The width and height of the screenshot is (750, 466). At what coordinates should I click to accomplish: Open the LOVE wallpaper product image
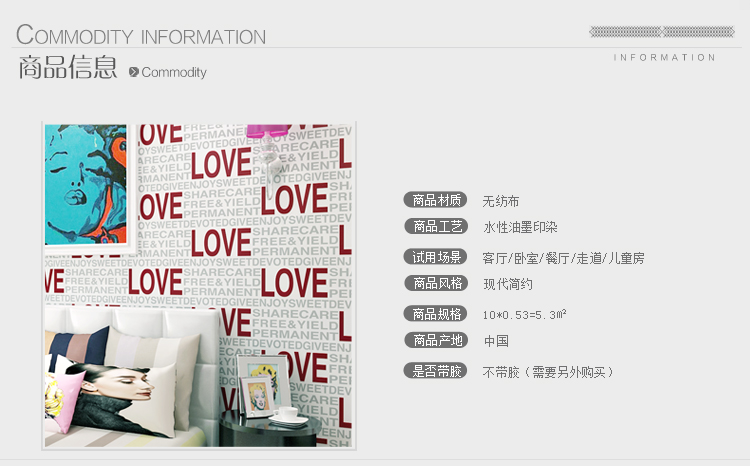pos(199,286)
